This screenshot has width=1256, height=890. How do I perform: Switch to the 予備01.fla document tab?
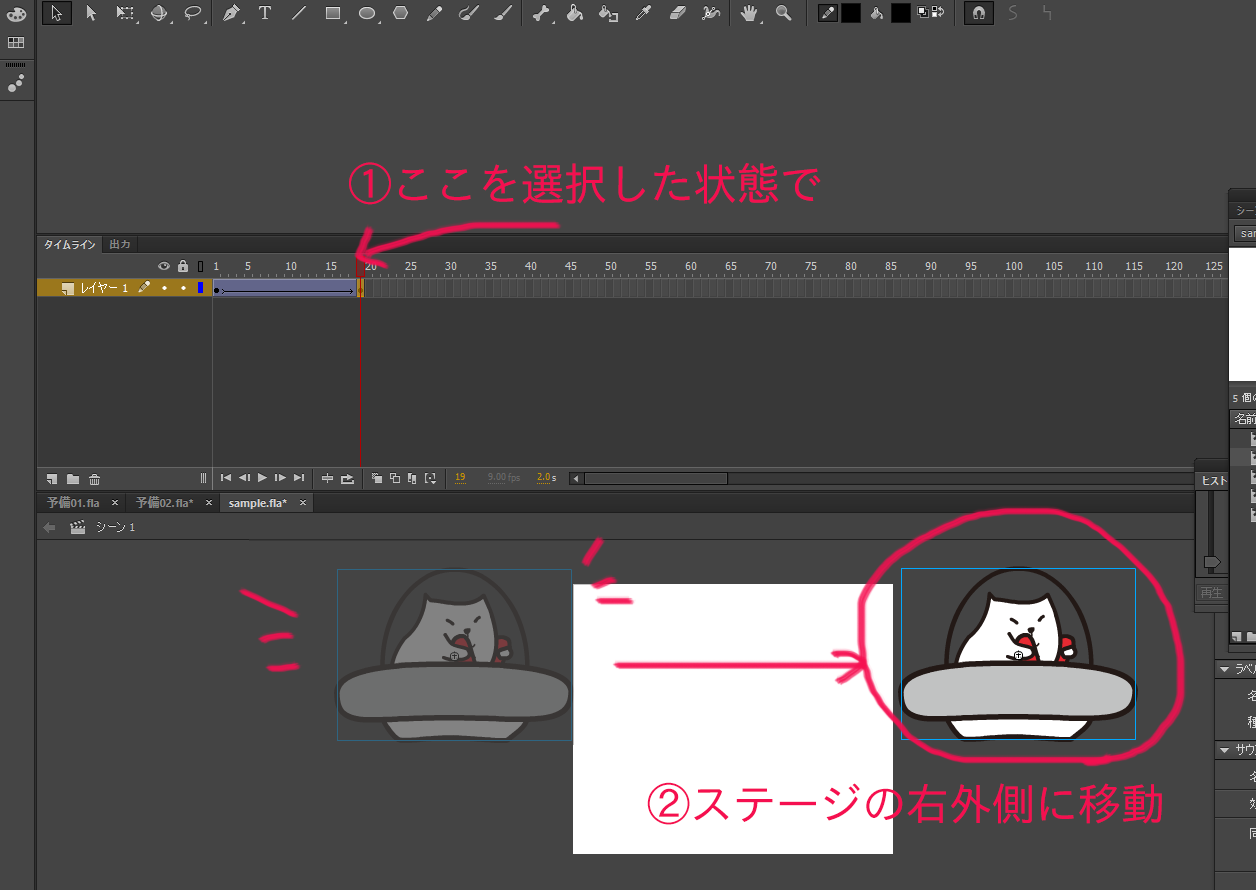click(73, 503)
